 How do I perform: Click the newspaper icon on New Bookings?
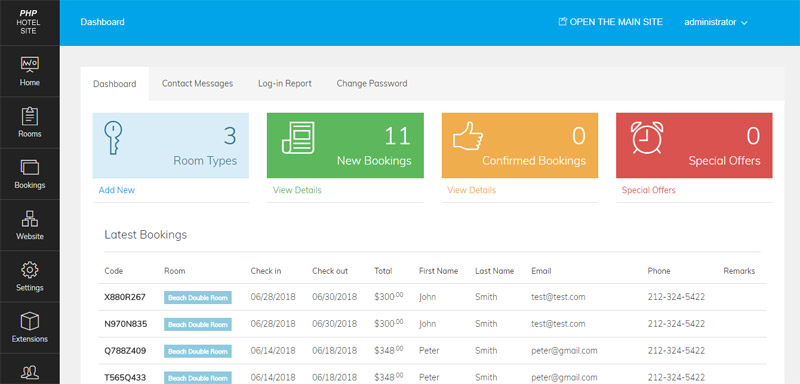click(298, 138)
